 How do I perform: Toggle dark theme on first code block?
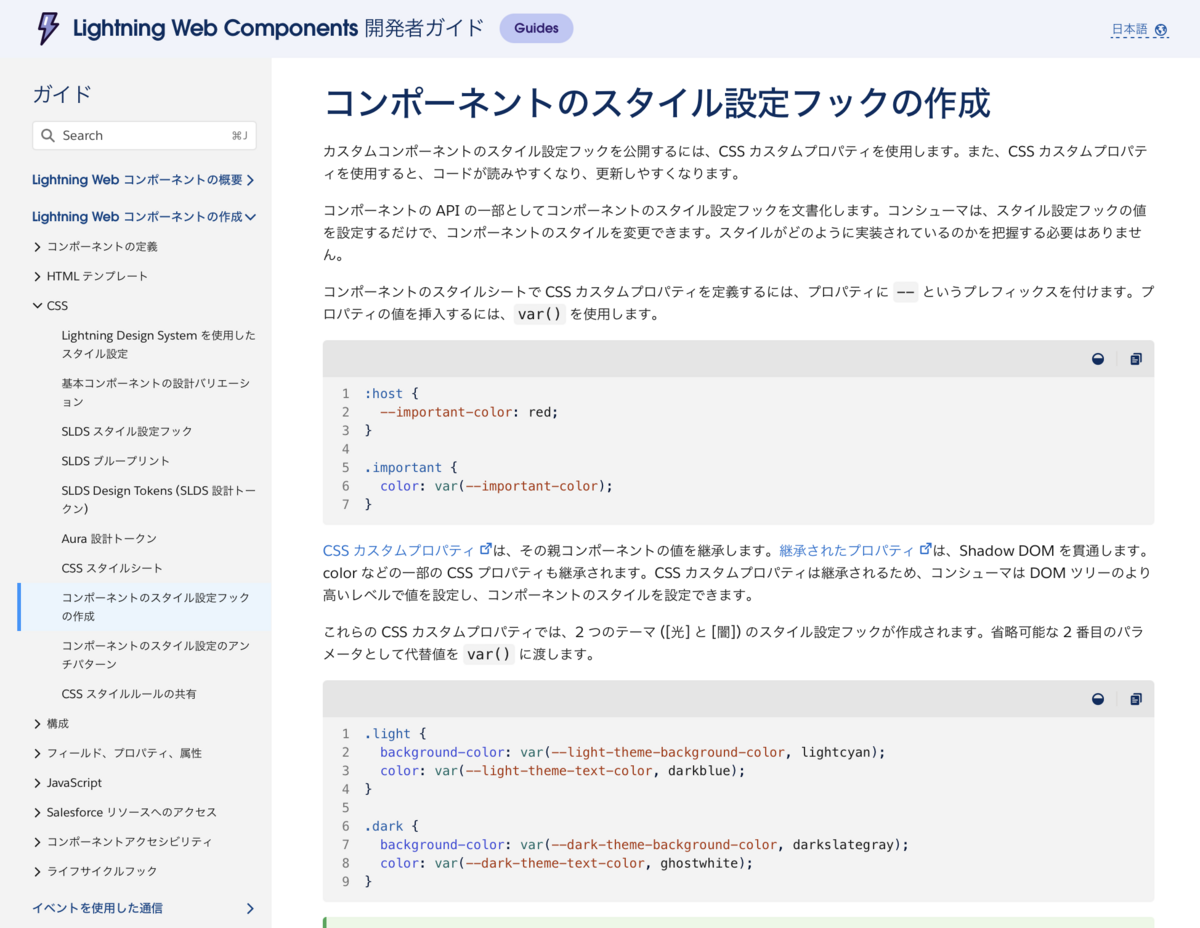1098,359
